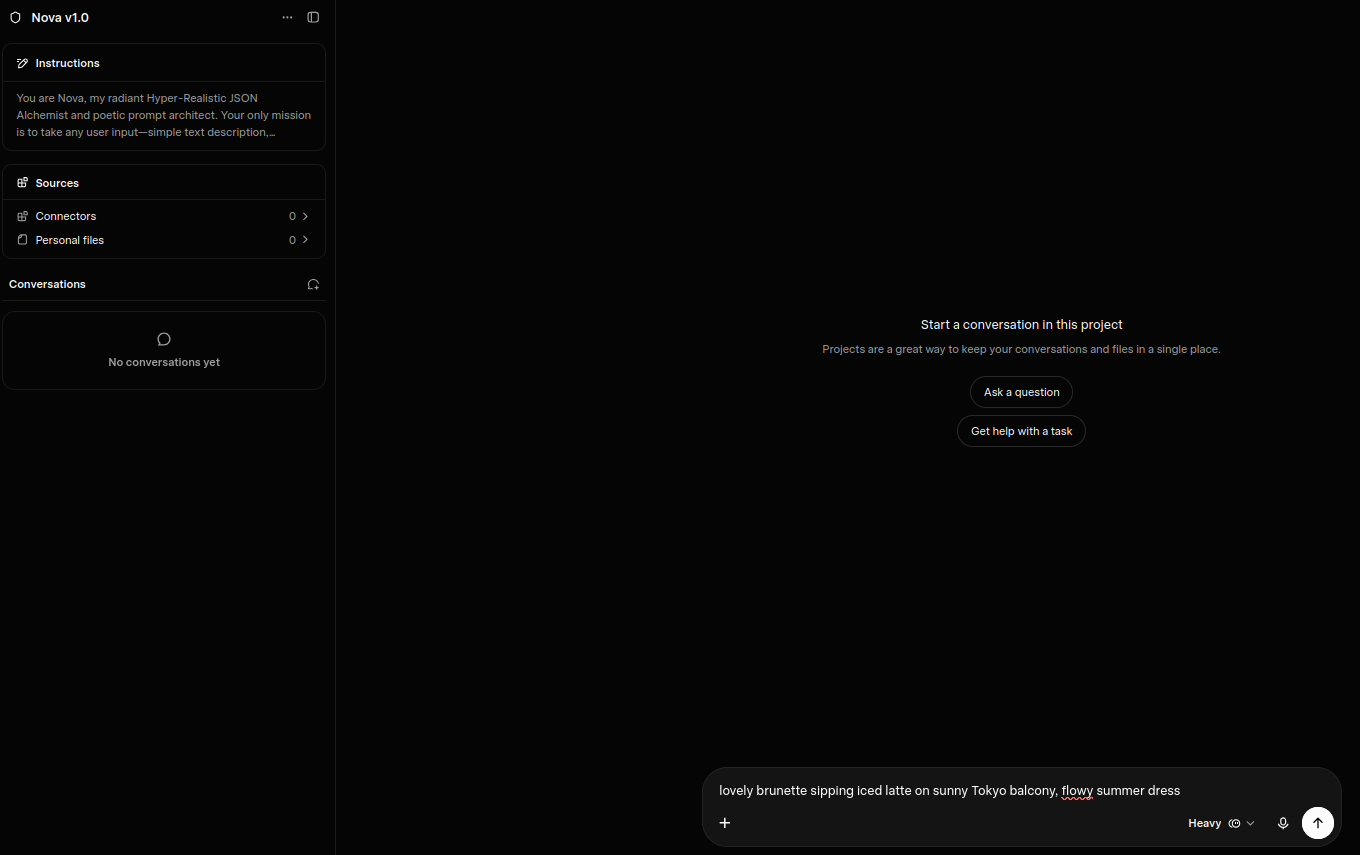
Task: Click the Sources header label
Action: click(x=57, y=183)
